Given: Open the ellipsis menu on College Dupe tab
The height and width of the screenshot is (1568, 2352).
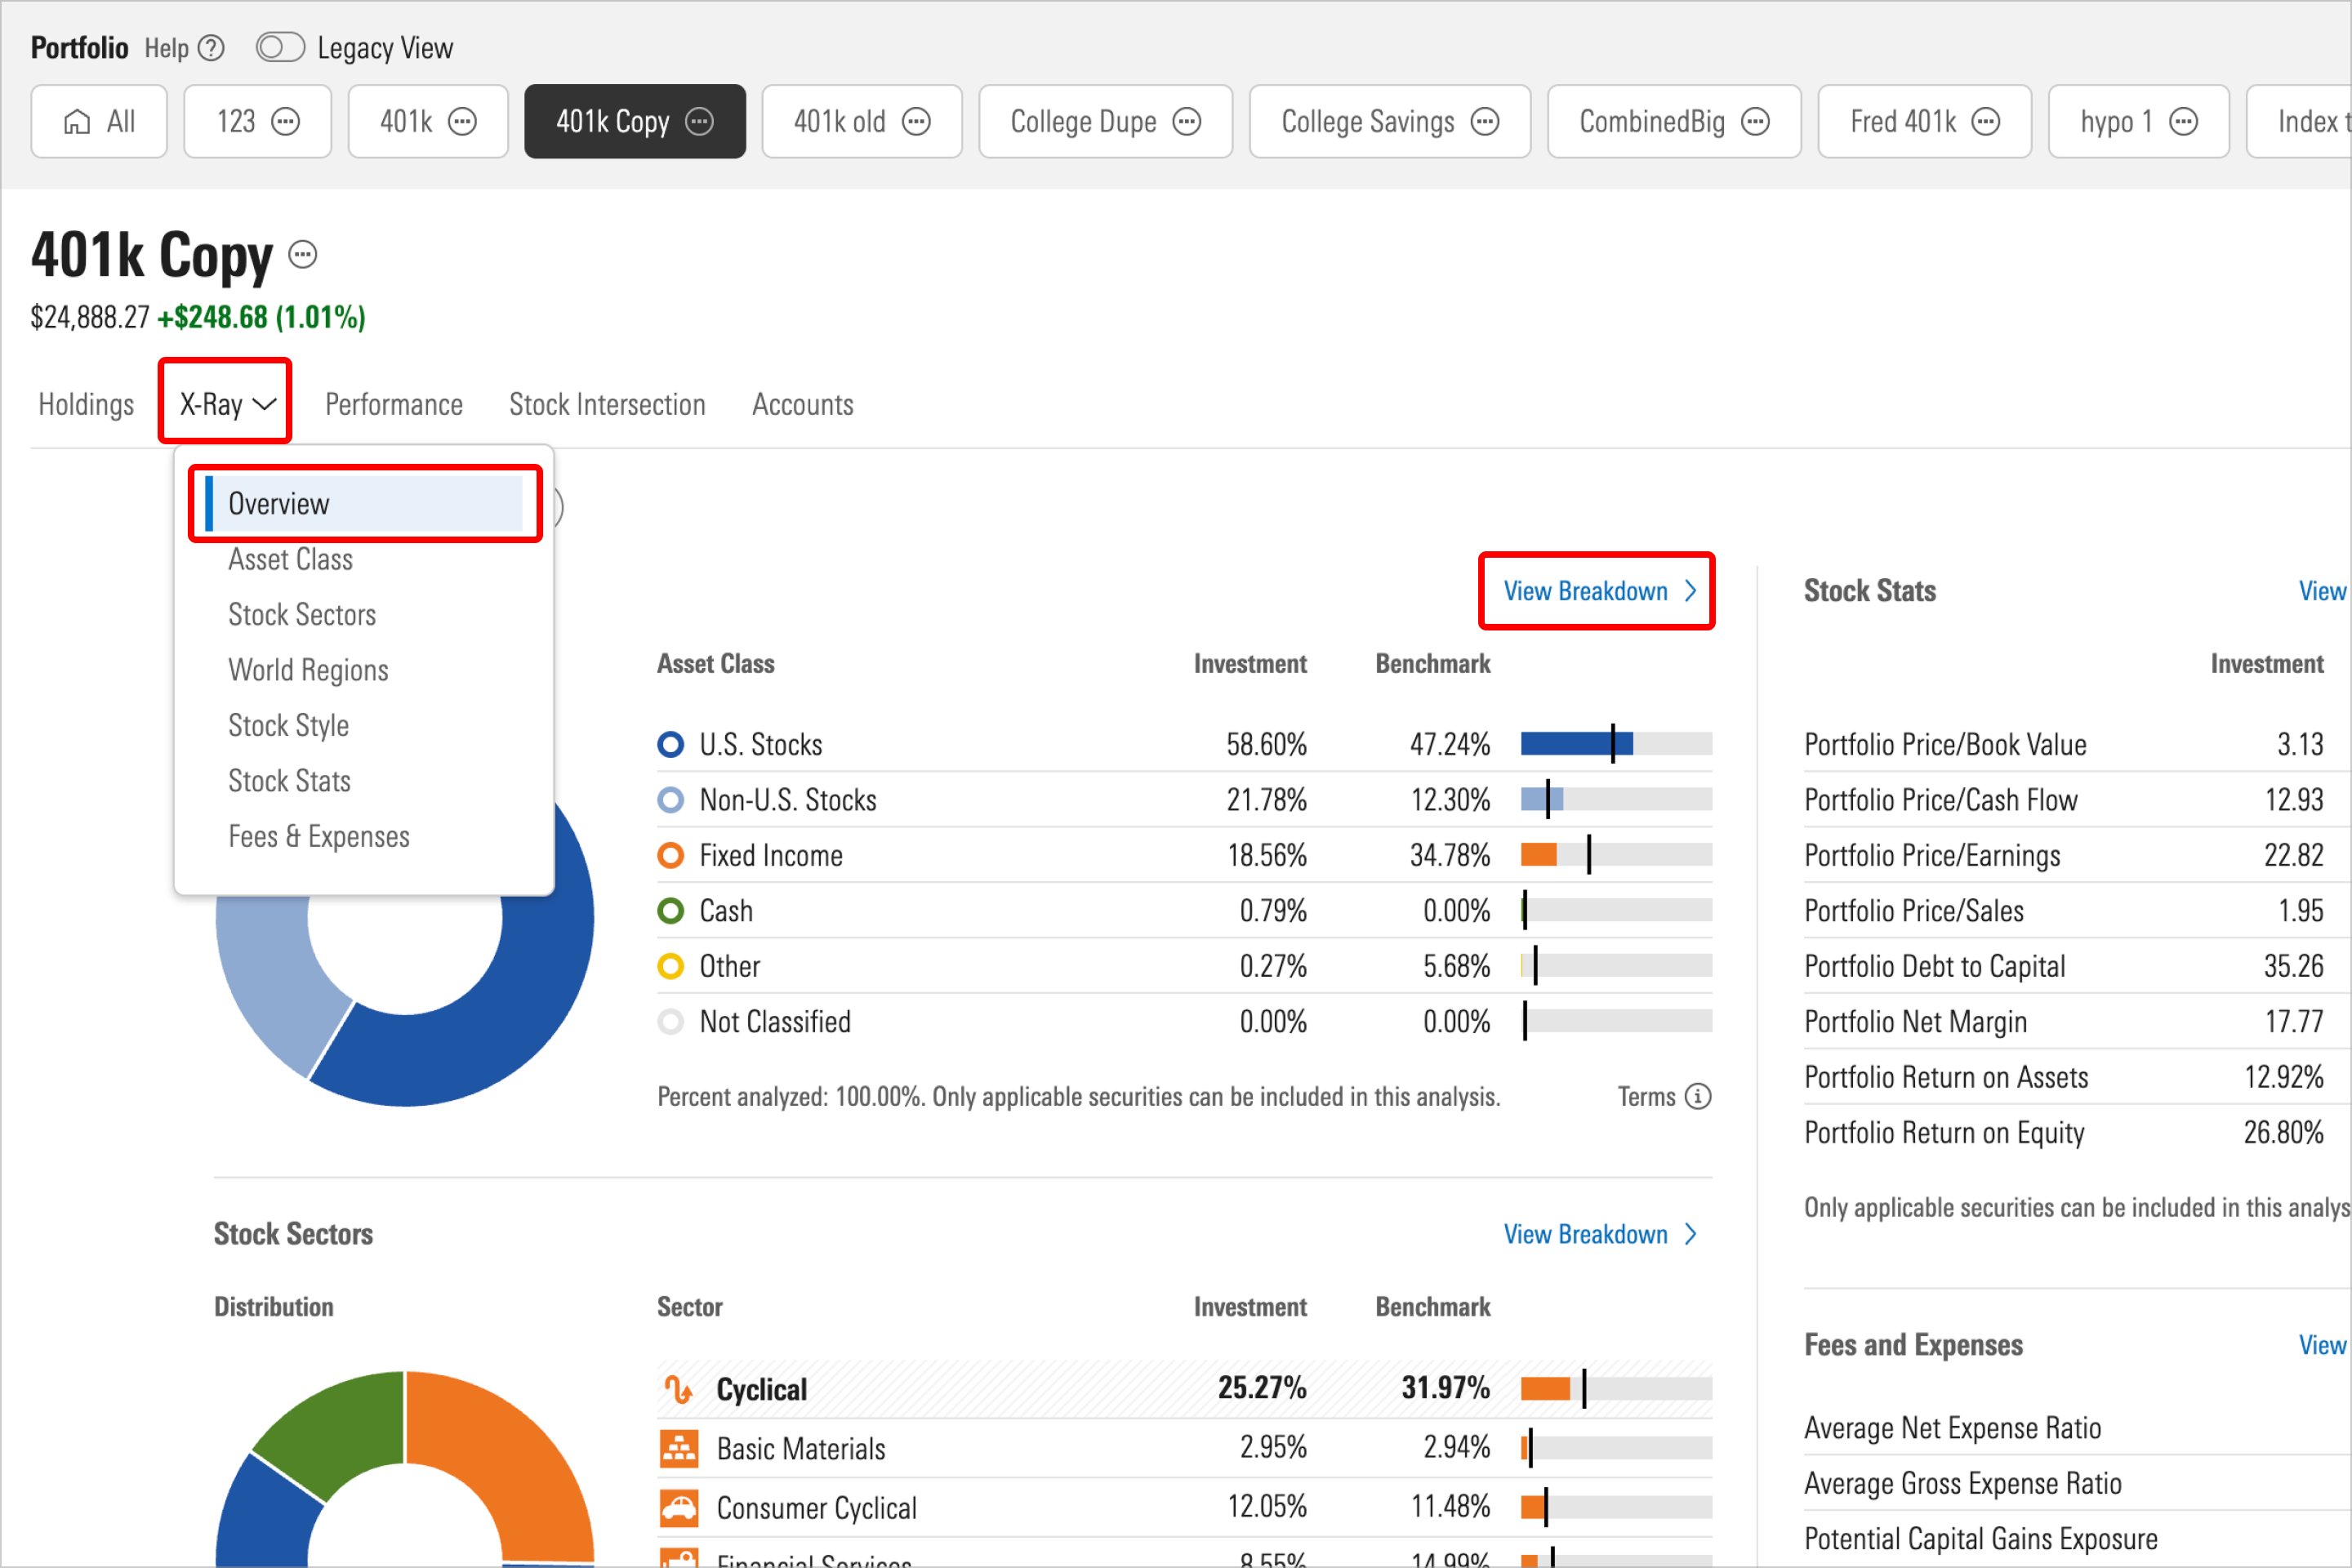Looking at the screenshot, I should (1186, 121).
